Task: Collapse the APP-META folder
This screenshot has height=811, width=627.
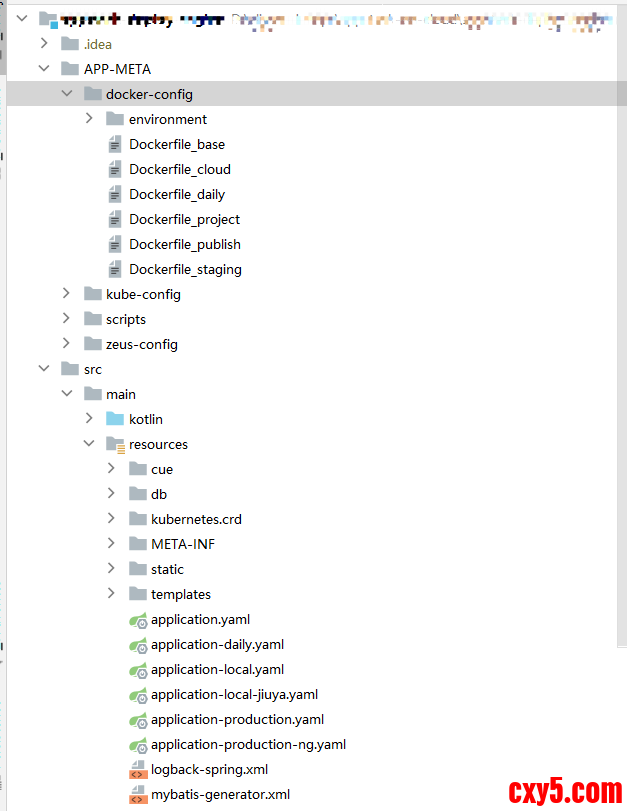Action: tap(43, 69)
